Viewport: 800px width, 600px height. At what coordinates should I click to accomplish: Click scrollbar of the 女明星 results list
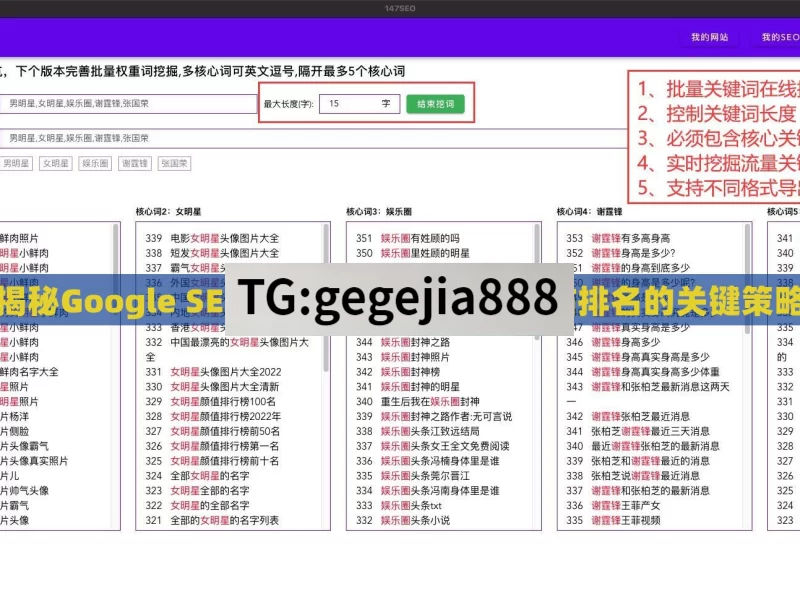326,298
